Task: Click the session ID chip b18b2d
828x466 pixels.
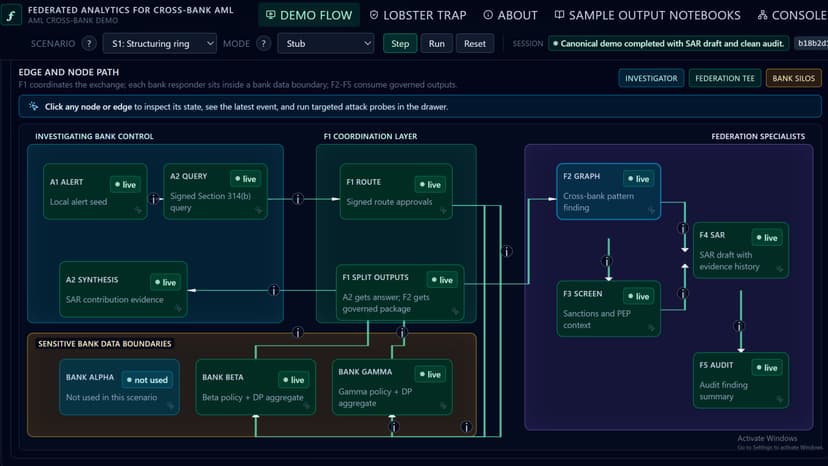Action: tap(811, 43)
